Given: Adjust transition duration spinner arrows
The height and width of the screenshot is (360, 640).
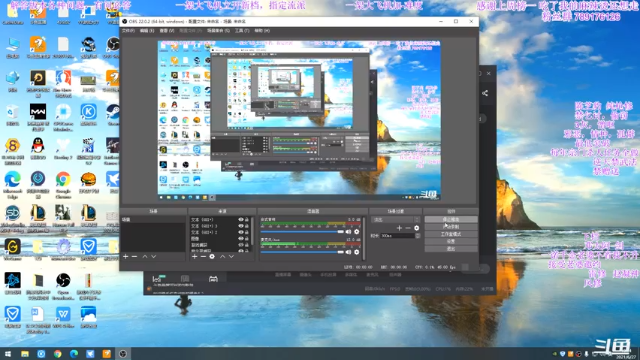Looking at the screenshot, I should [x=417, y=236].
